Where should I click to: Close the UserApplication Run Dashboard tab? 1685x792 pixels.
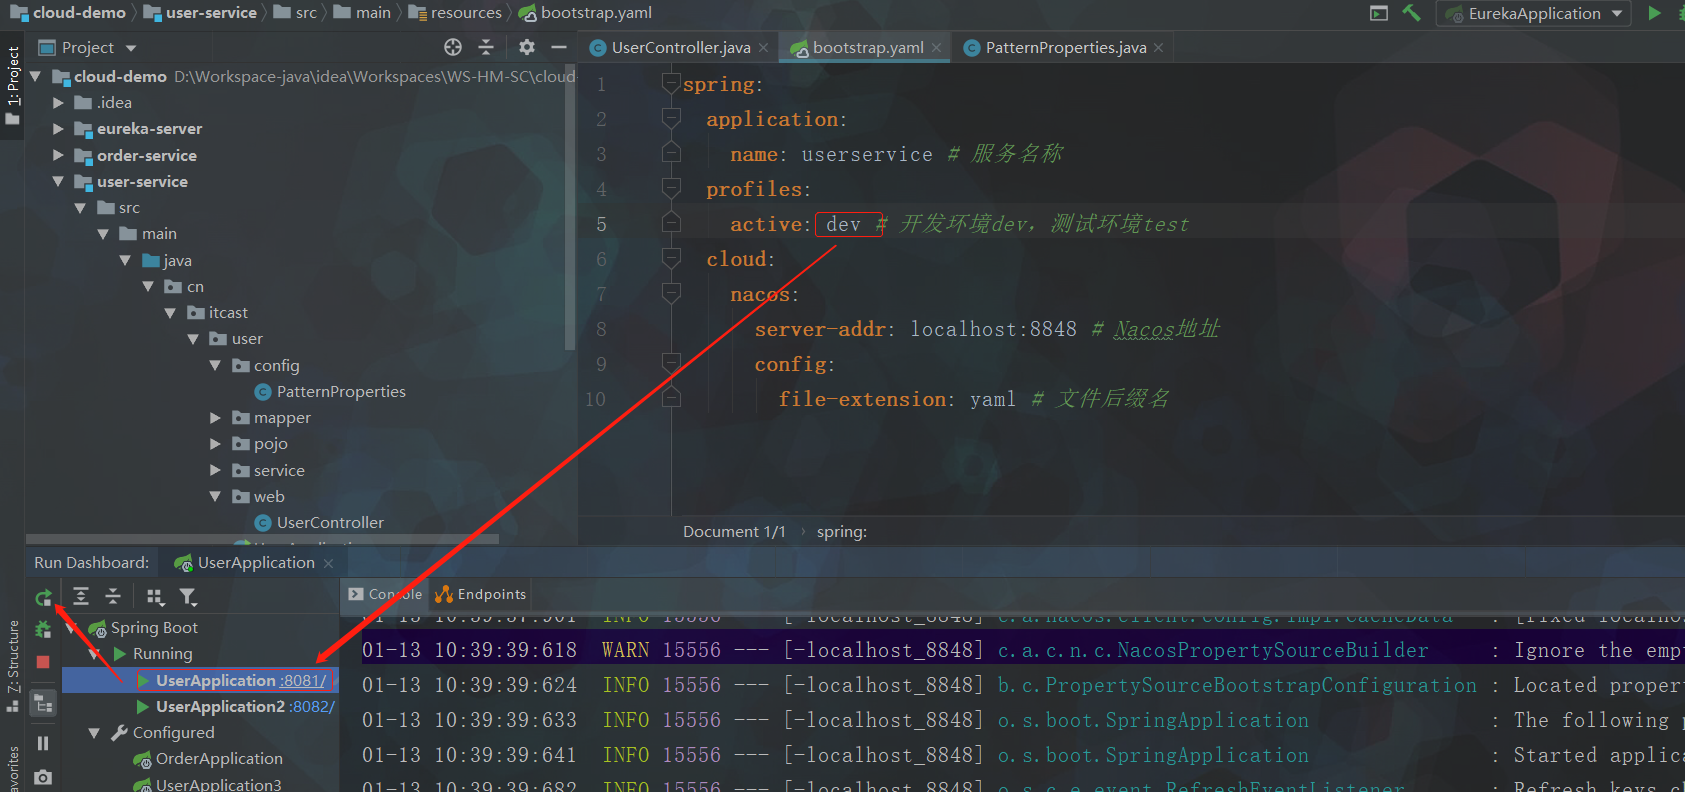click(x=328, y=563)
